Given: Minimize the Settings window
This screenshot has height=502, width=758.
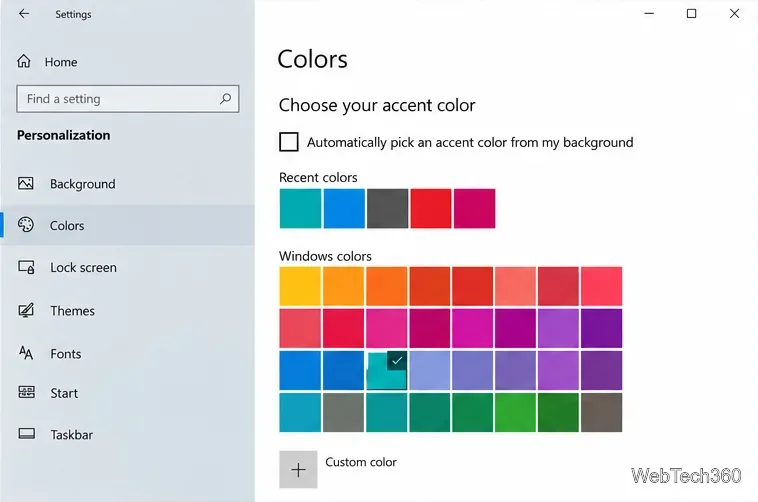Looking at the screenshot, I should 649,14.
